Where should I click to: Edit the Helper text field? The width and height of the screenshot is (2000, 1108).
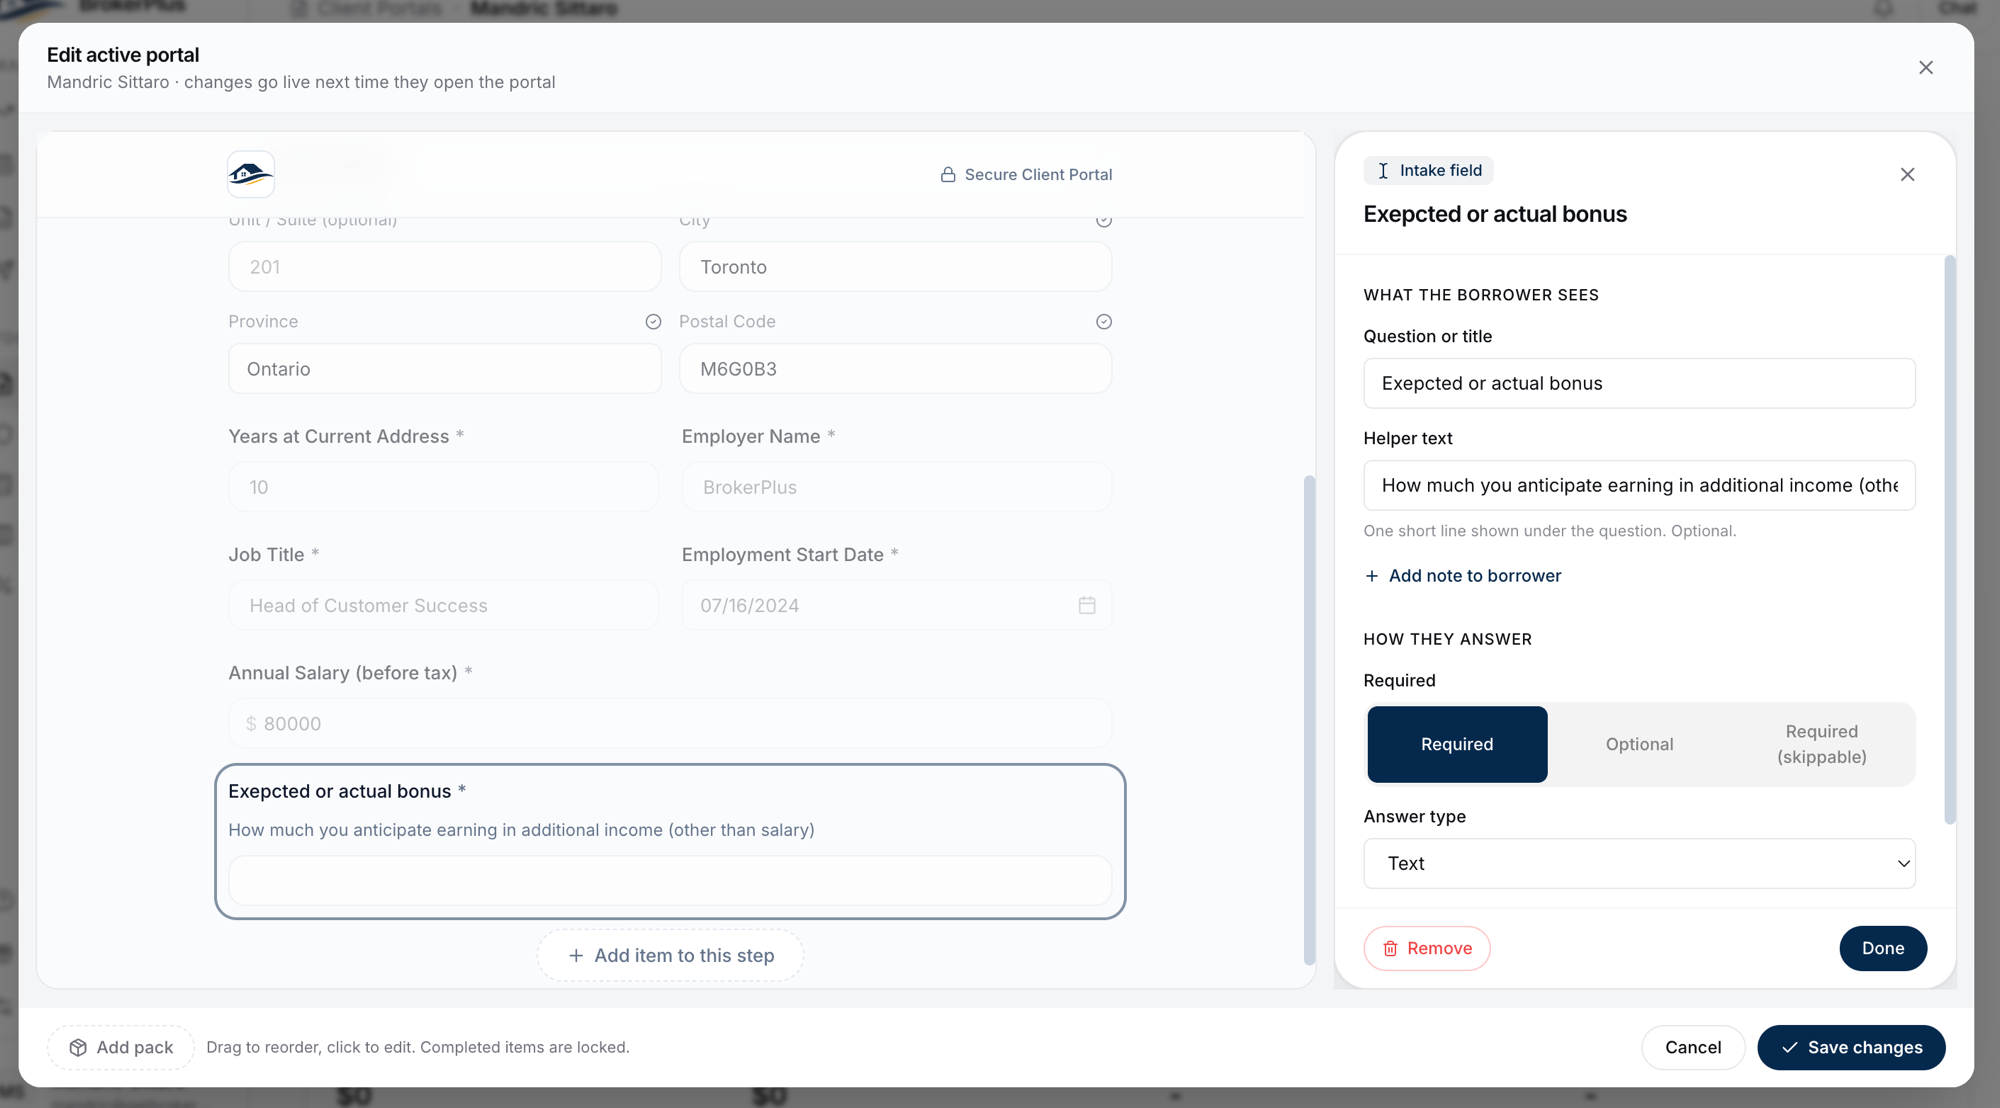point(1639,485)
